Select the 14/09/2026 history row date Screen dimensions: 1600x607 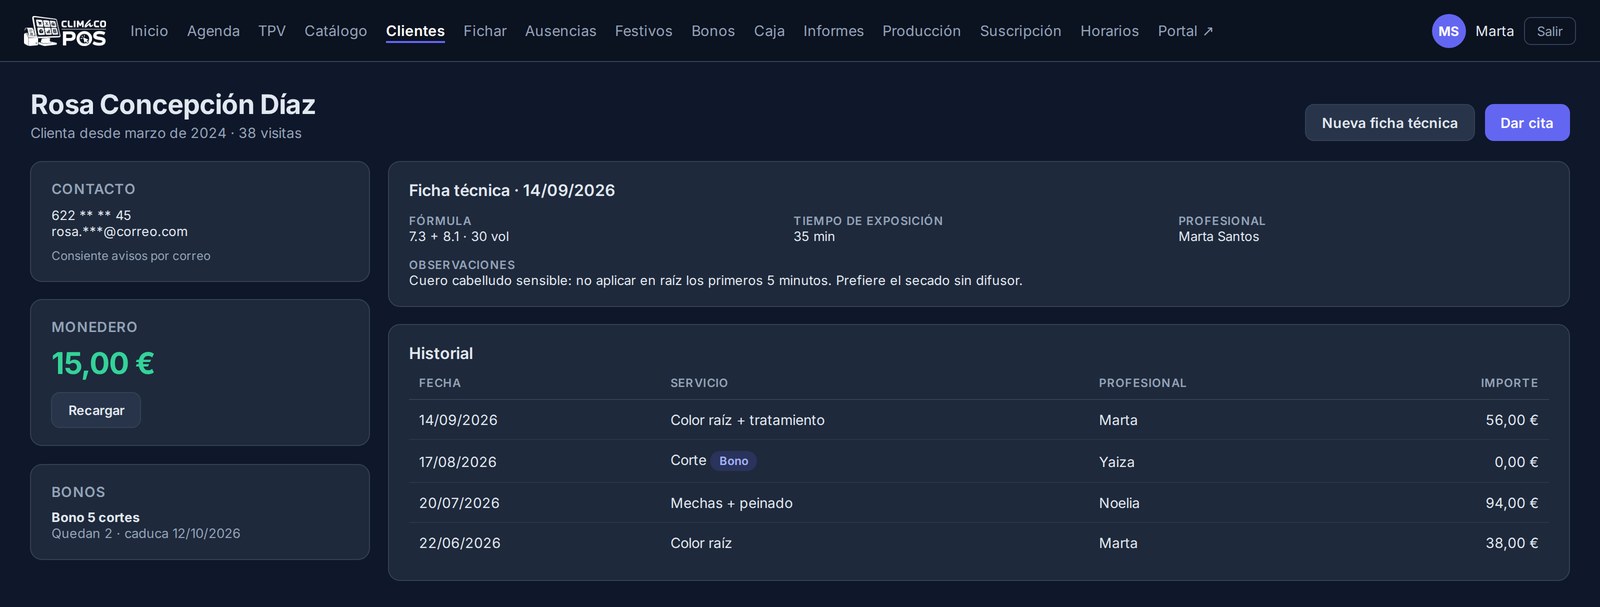click(x=458, y=420)
